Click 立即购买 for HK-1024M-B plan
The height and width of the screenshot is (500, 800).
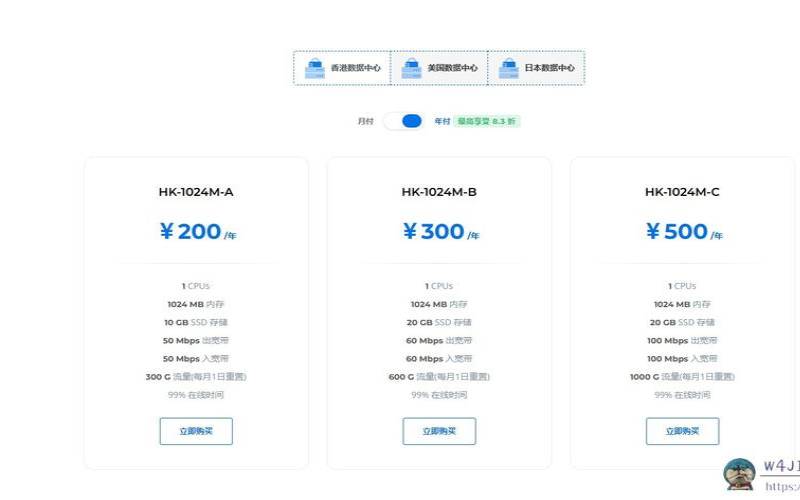[x=439, y=431]
